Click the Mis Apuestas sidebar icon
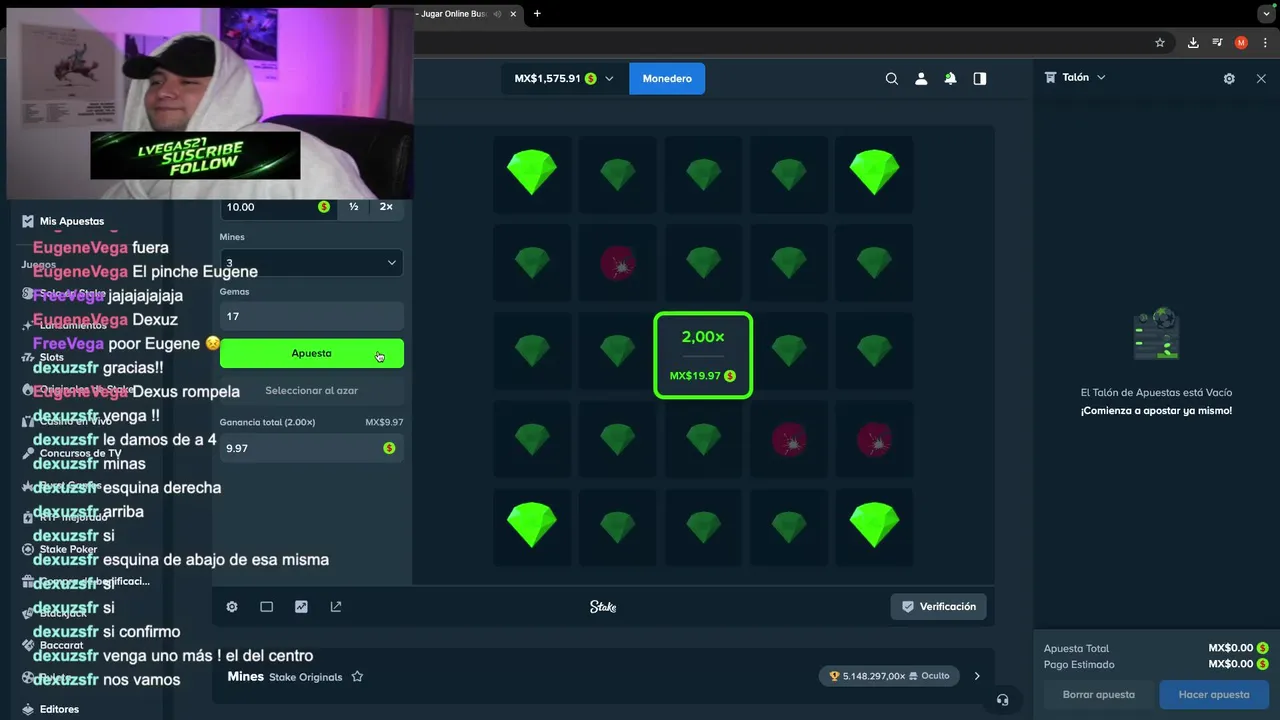Screen dimensions: 1280x720 pyautogui.click(x=28, y=221)
